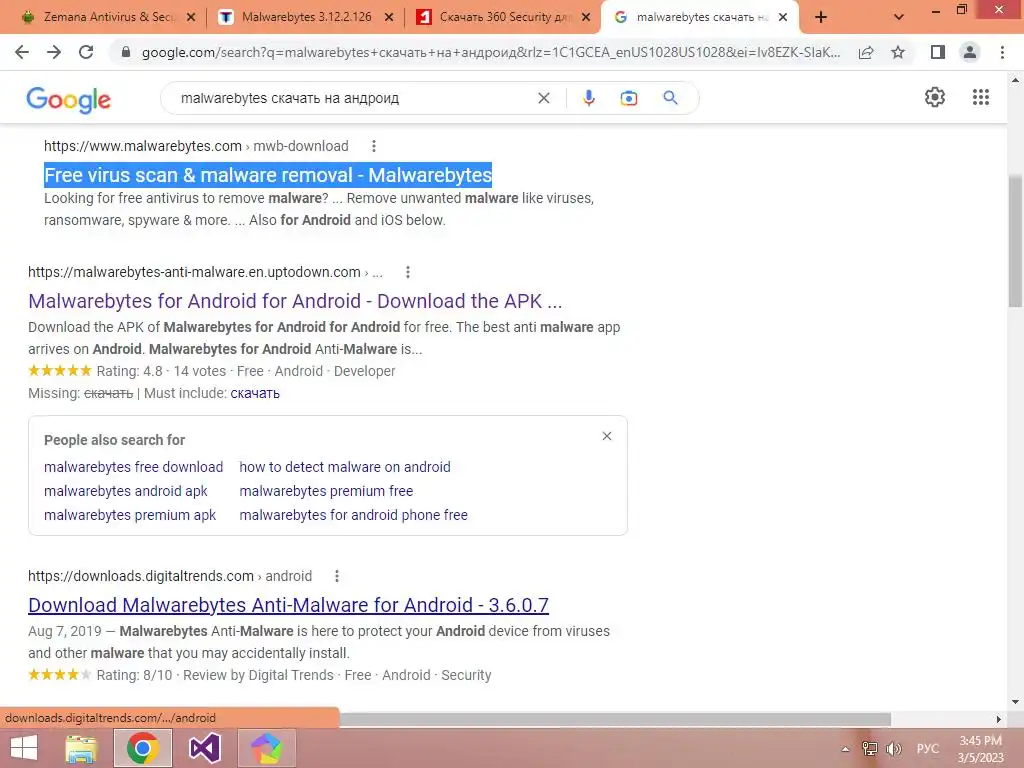Go back to the previous page
The width and height of the screenshot is (1024, 768).
pyautogui.click(x=22, y=52)
